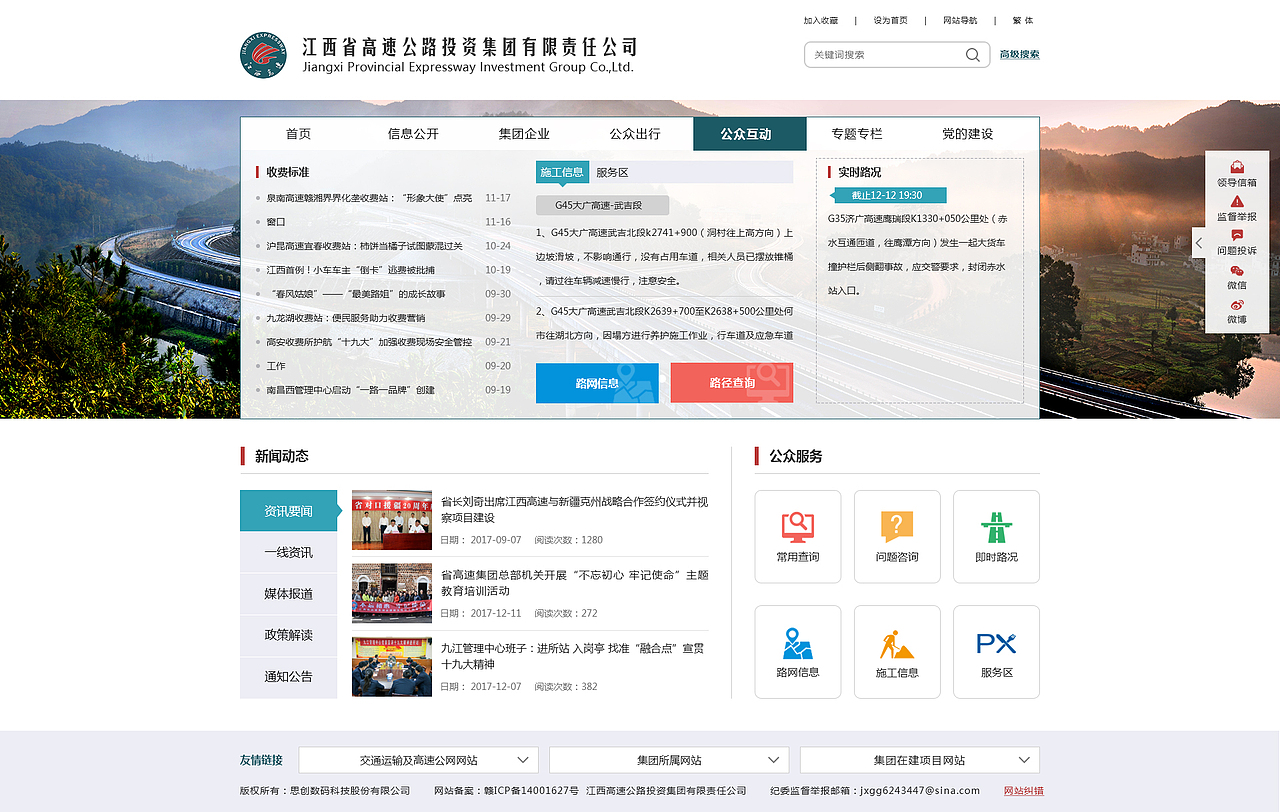Select 通知公告 news tab

[x=288, y=677]
